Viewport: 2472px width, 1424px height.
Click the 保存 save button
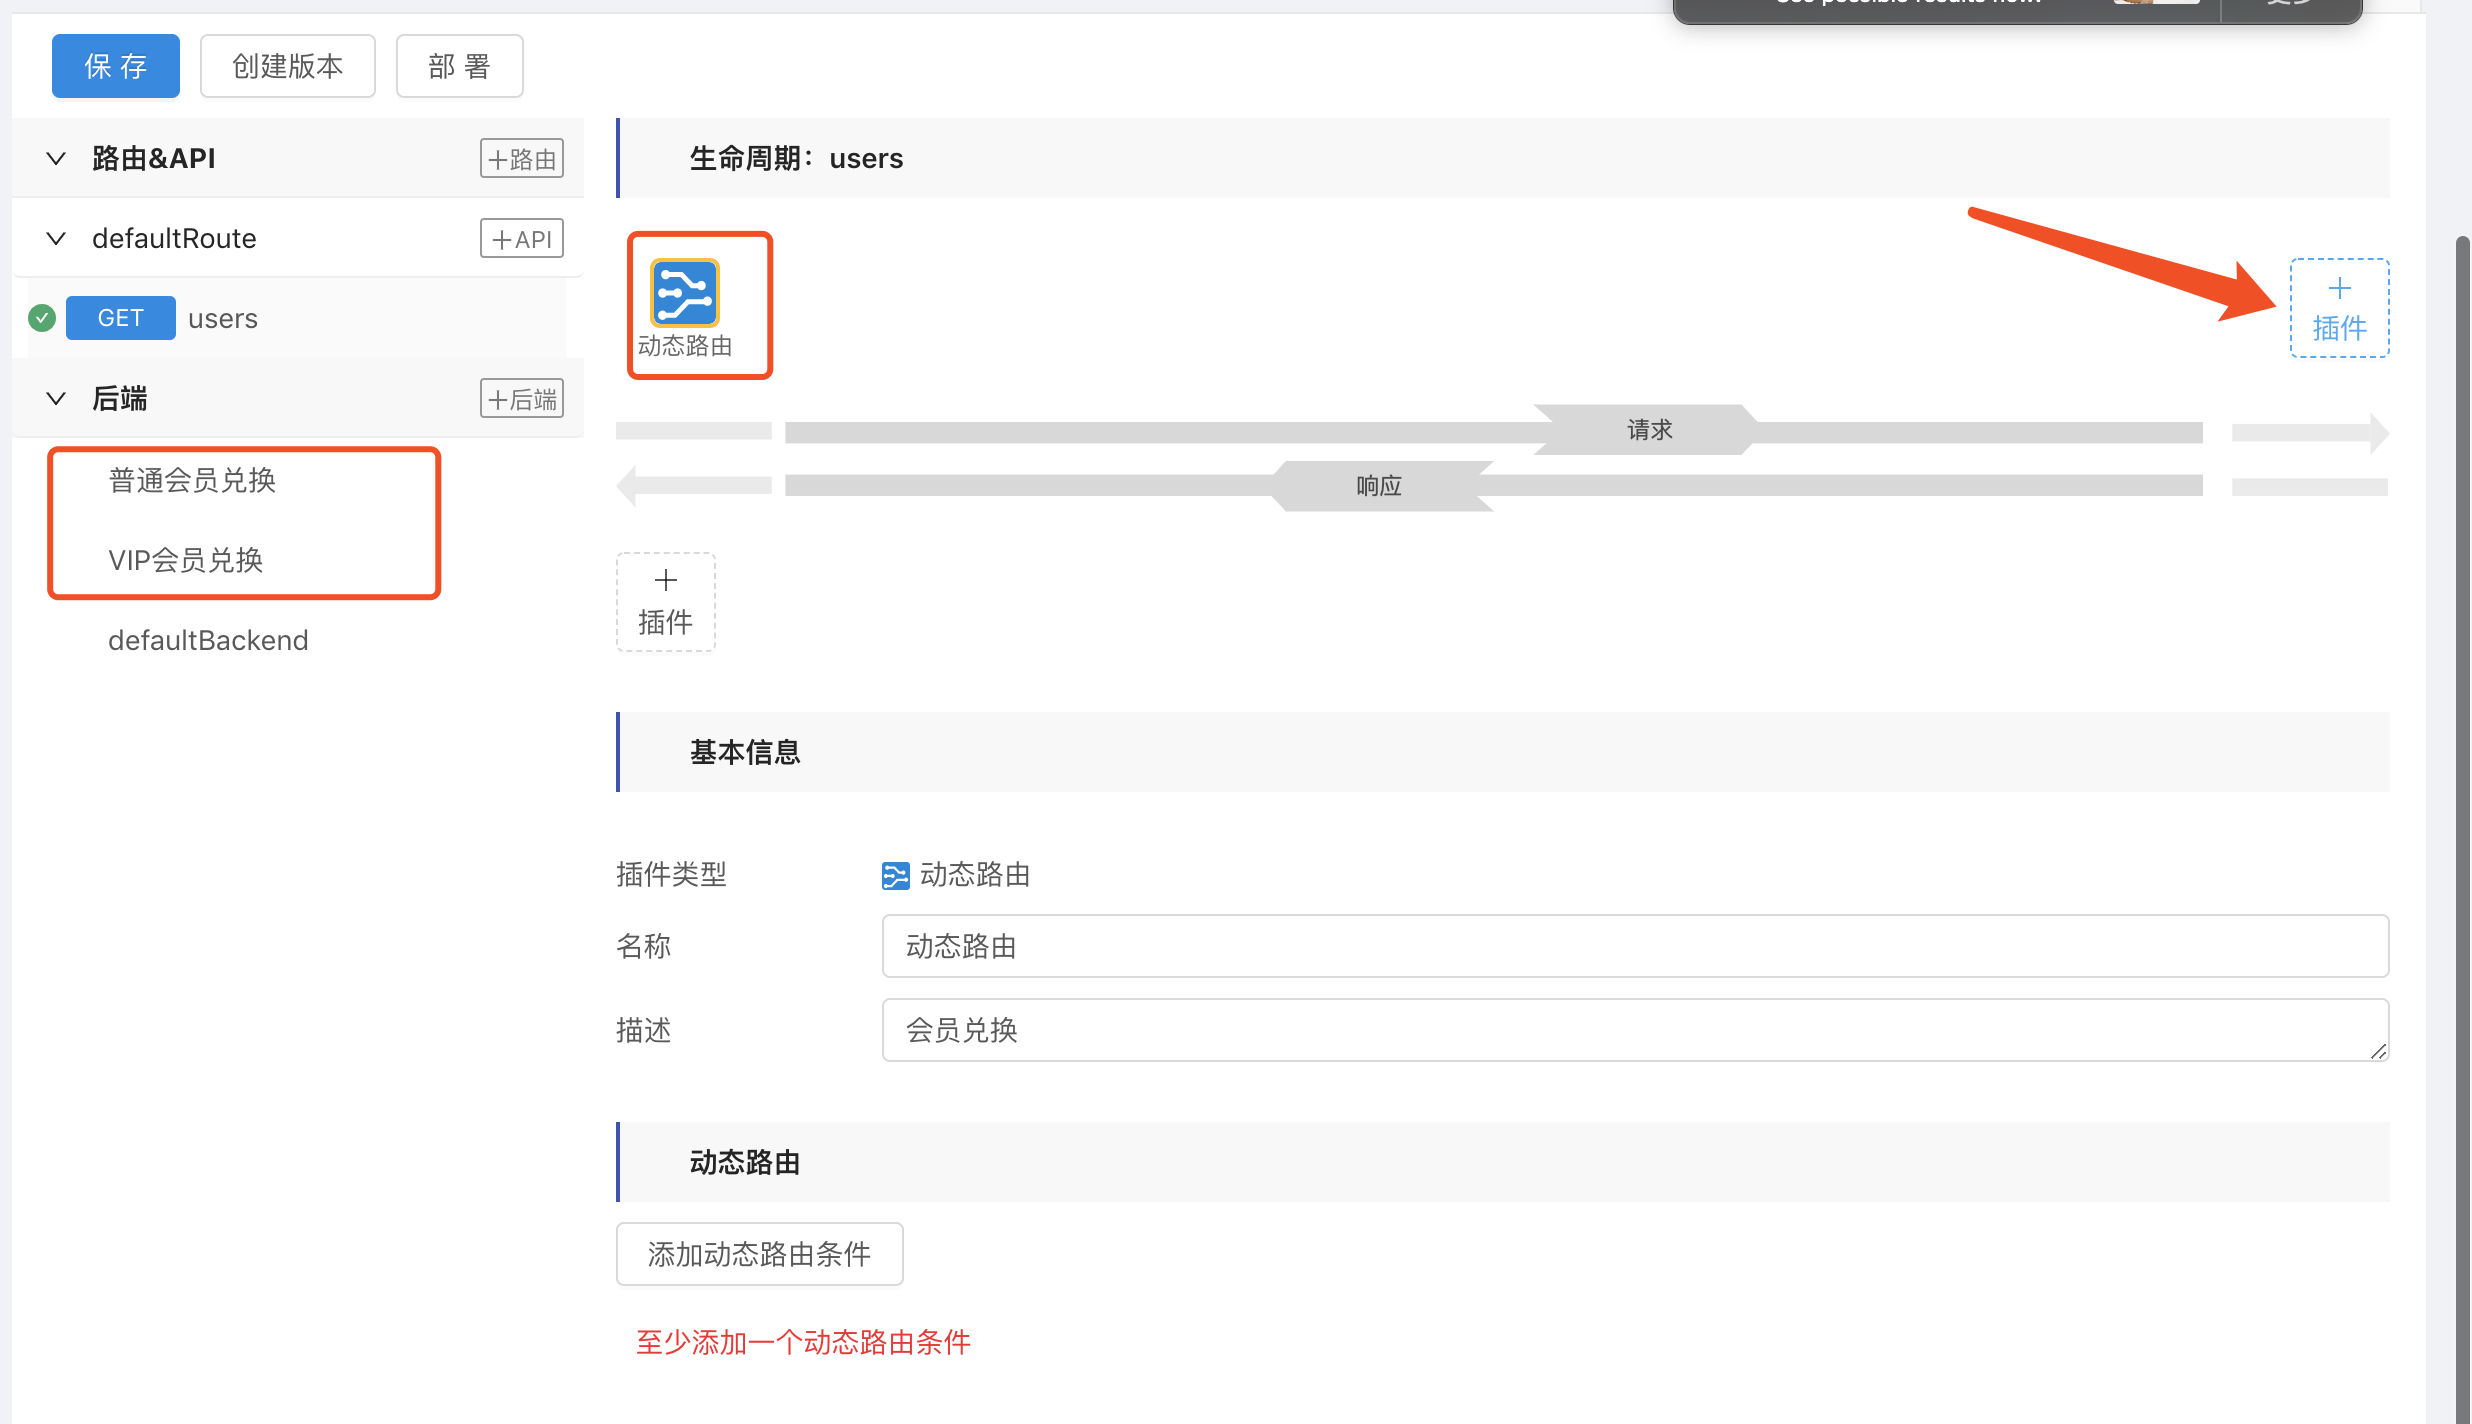(x=116, y=66)
